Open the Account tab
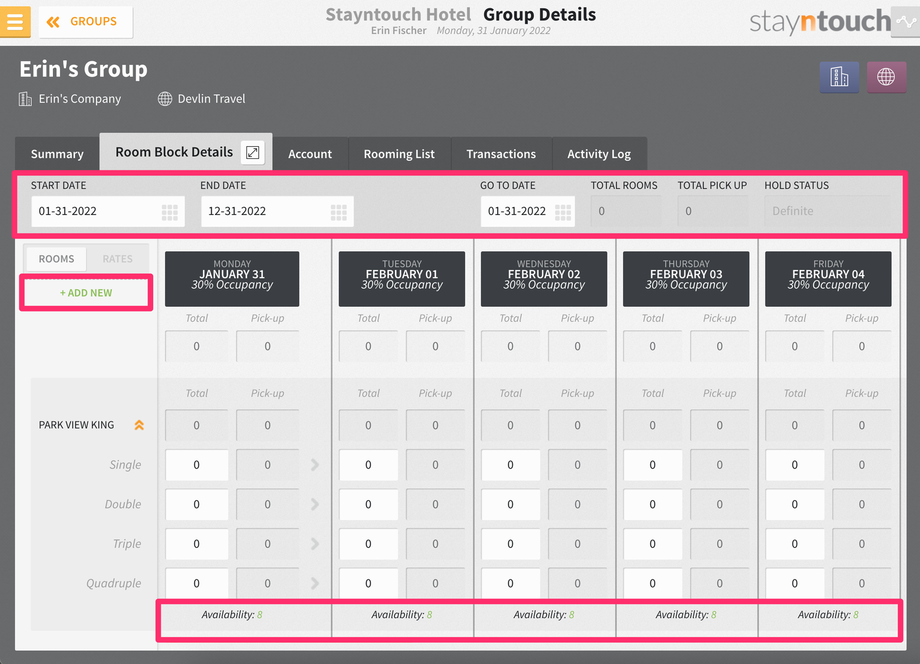Screen dimensions: 920x664 tap(310, 154)
